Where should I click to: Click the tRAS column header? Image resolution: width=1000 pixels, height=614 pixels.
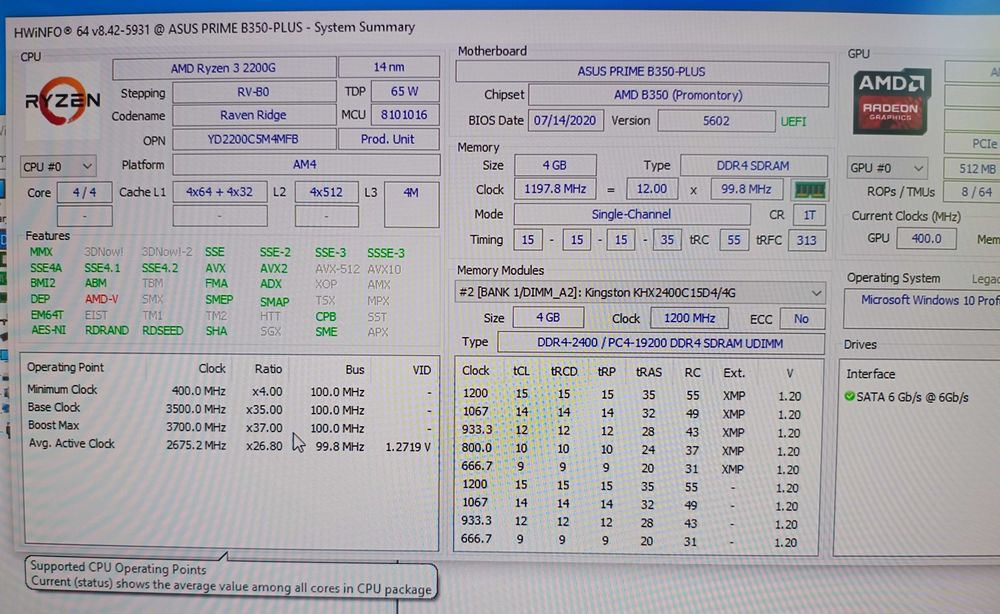tap(649, 372)
